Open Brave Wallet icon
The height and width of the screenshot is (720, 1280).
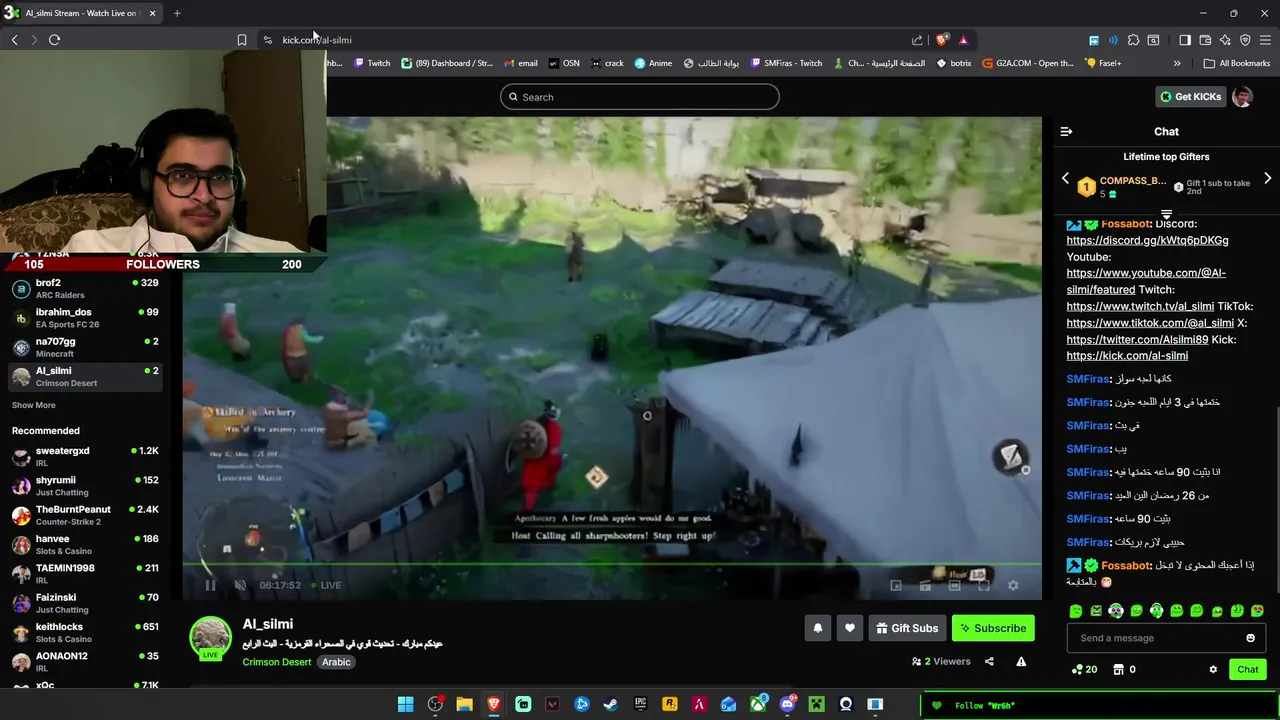point(1205,40)
